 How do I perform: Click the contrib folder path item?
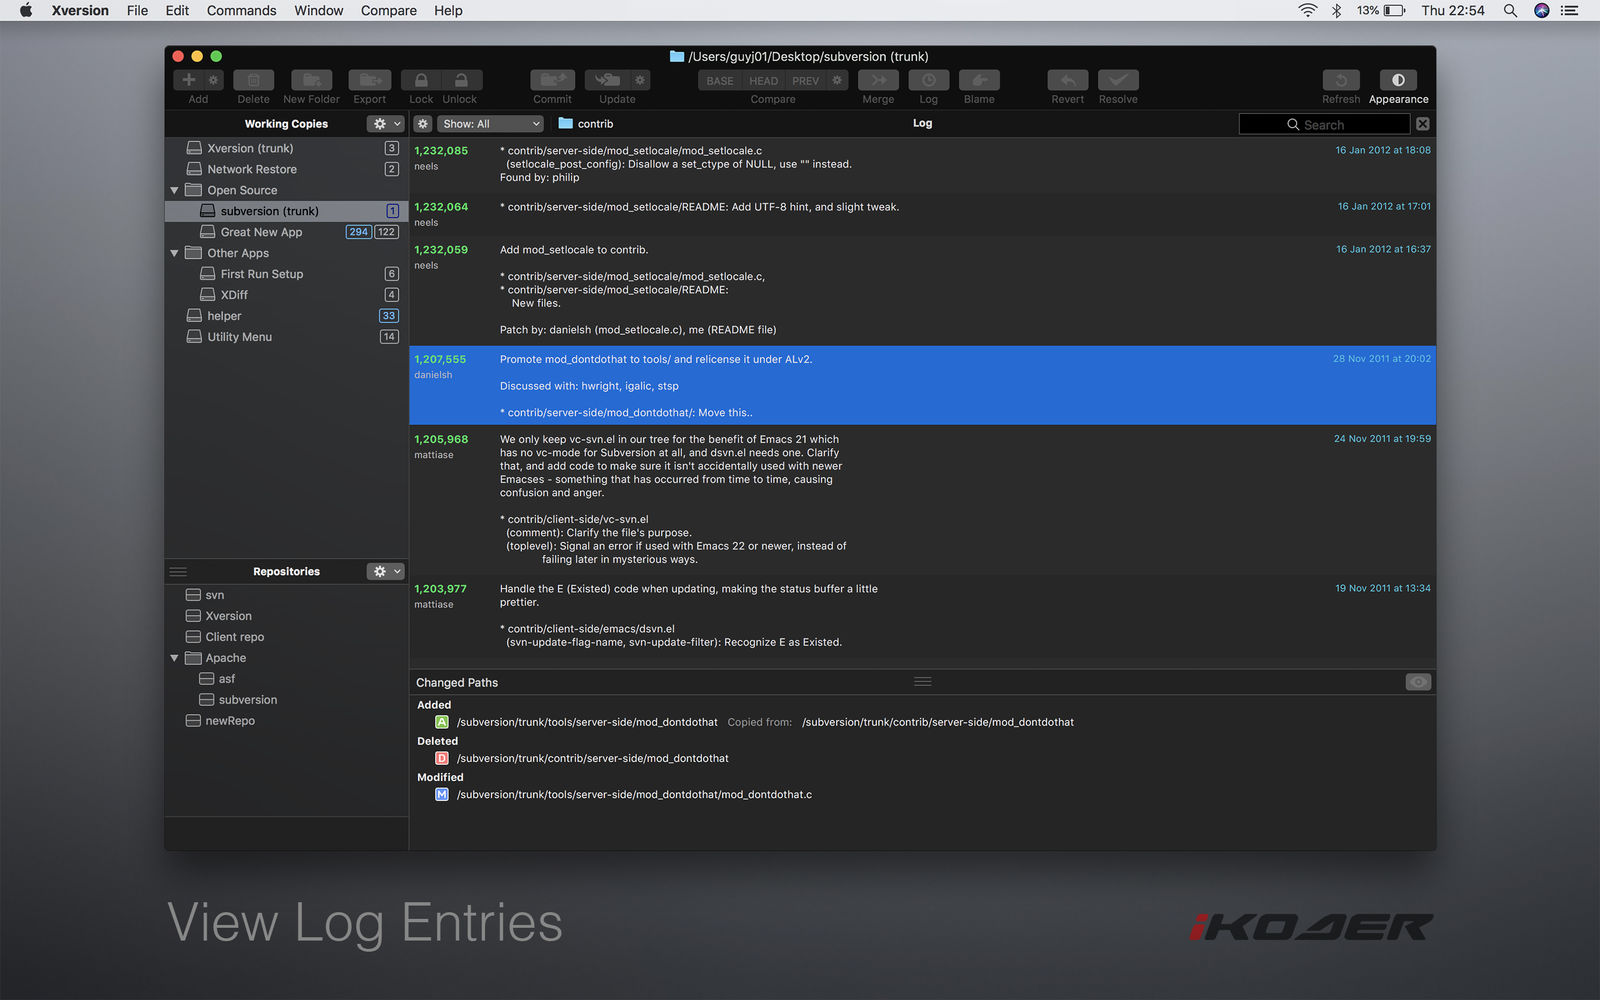point(586,124)
